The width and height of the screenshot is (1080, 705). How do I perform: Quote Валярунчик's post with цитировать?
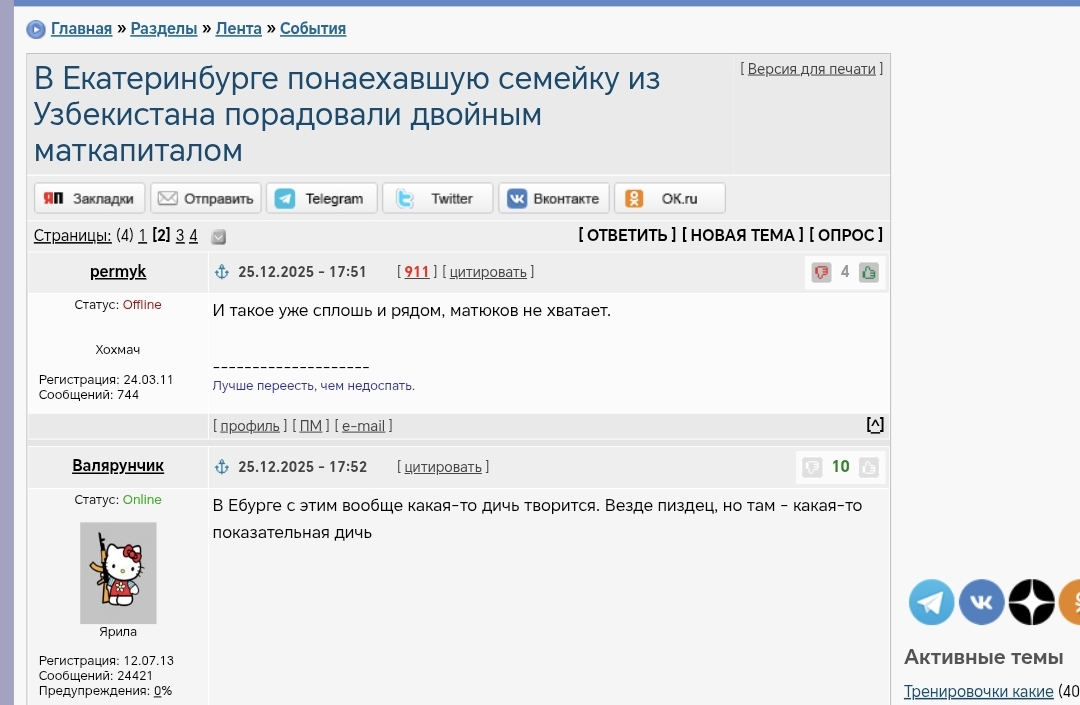point(443,467)
